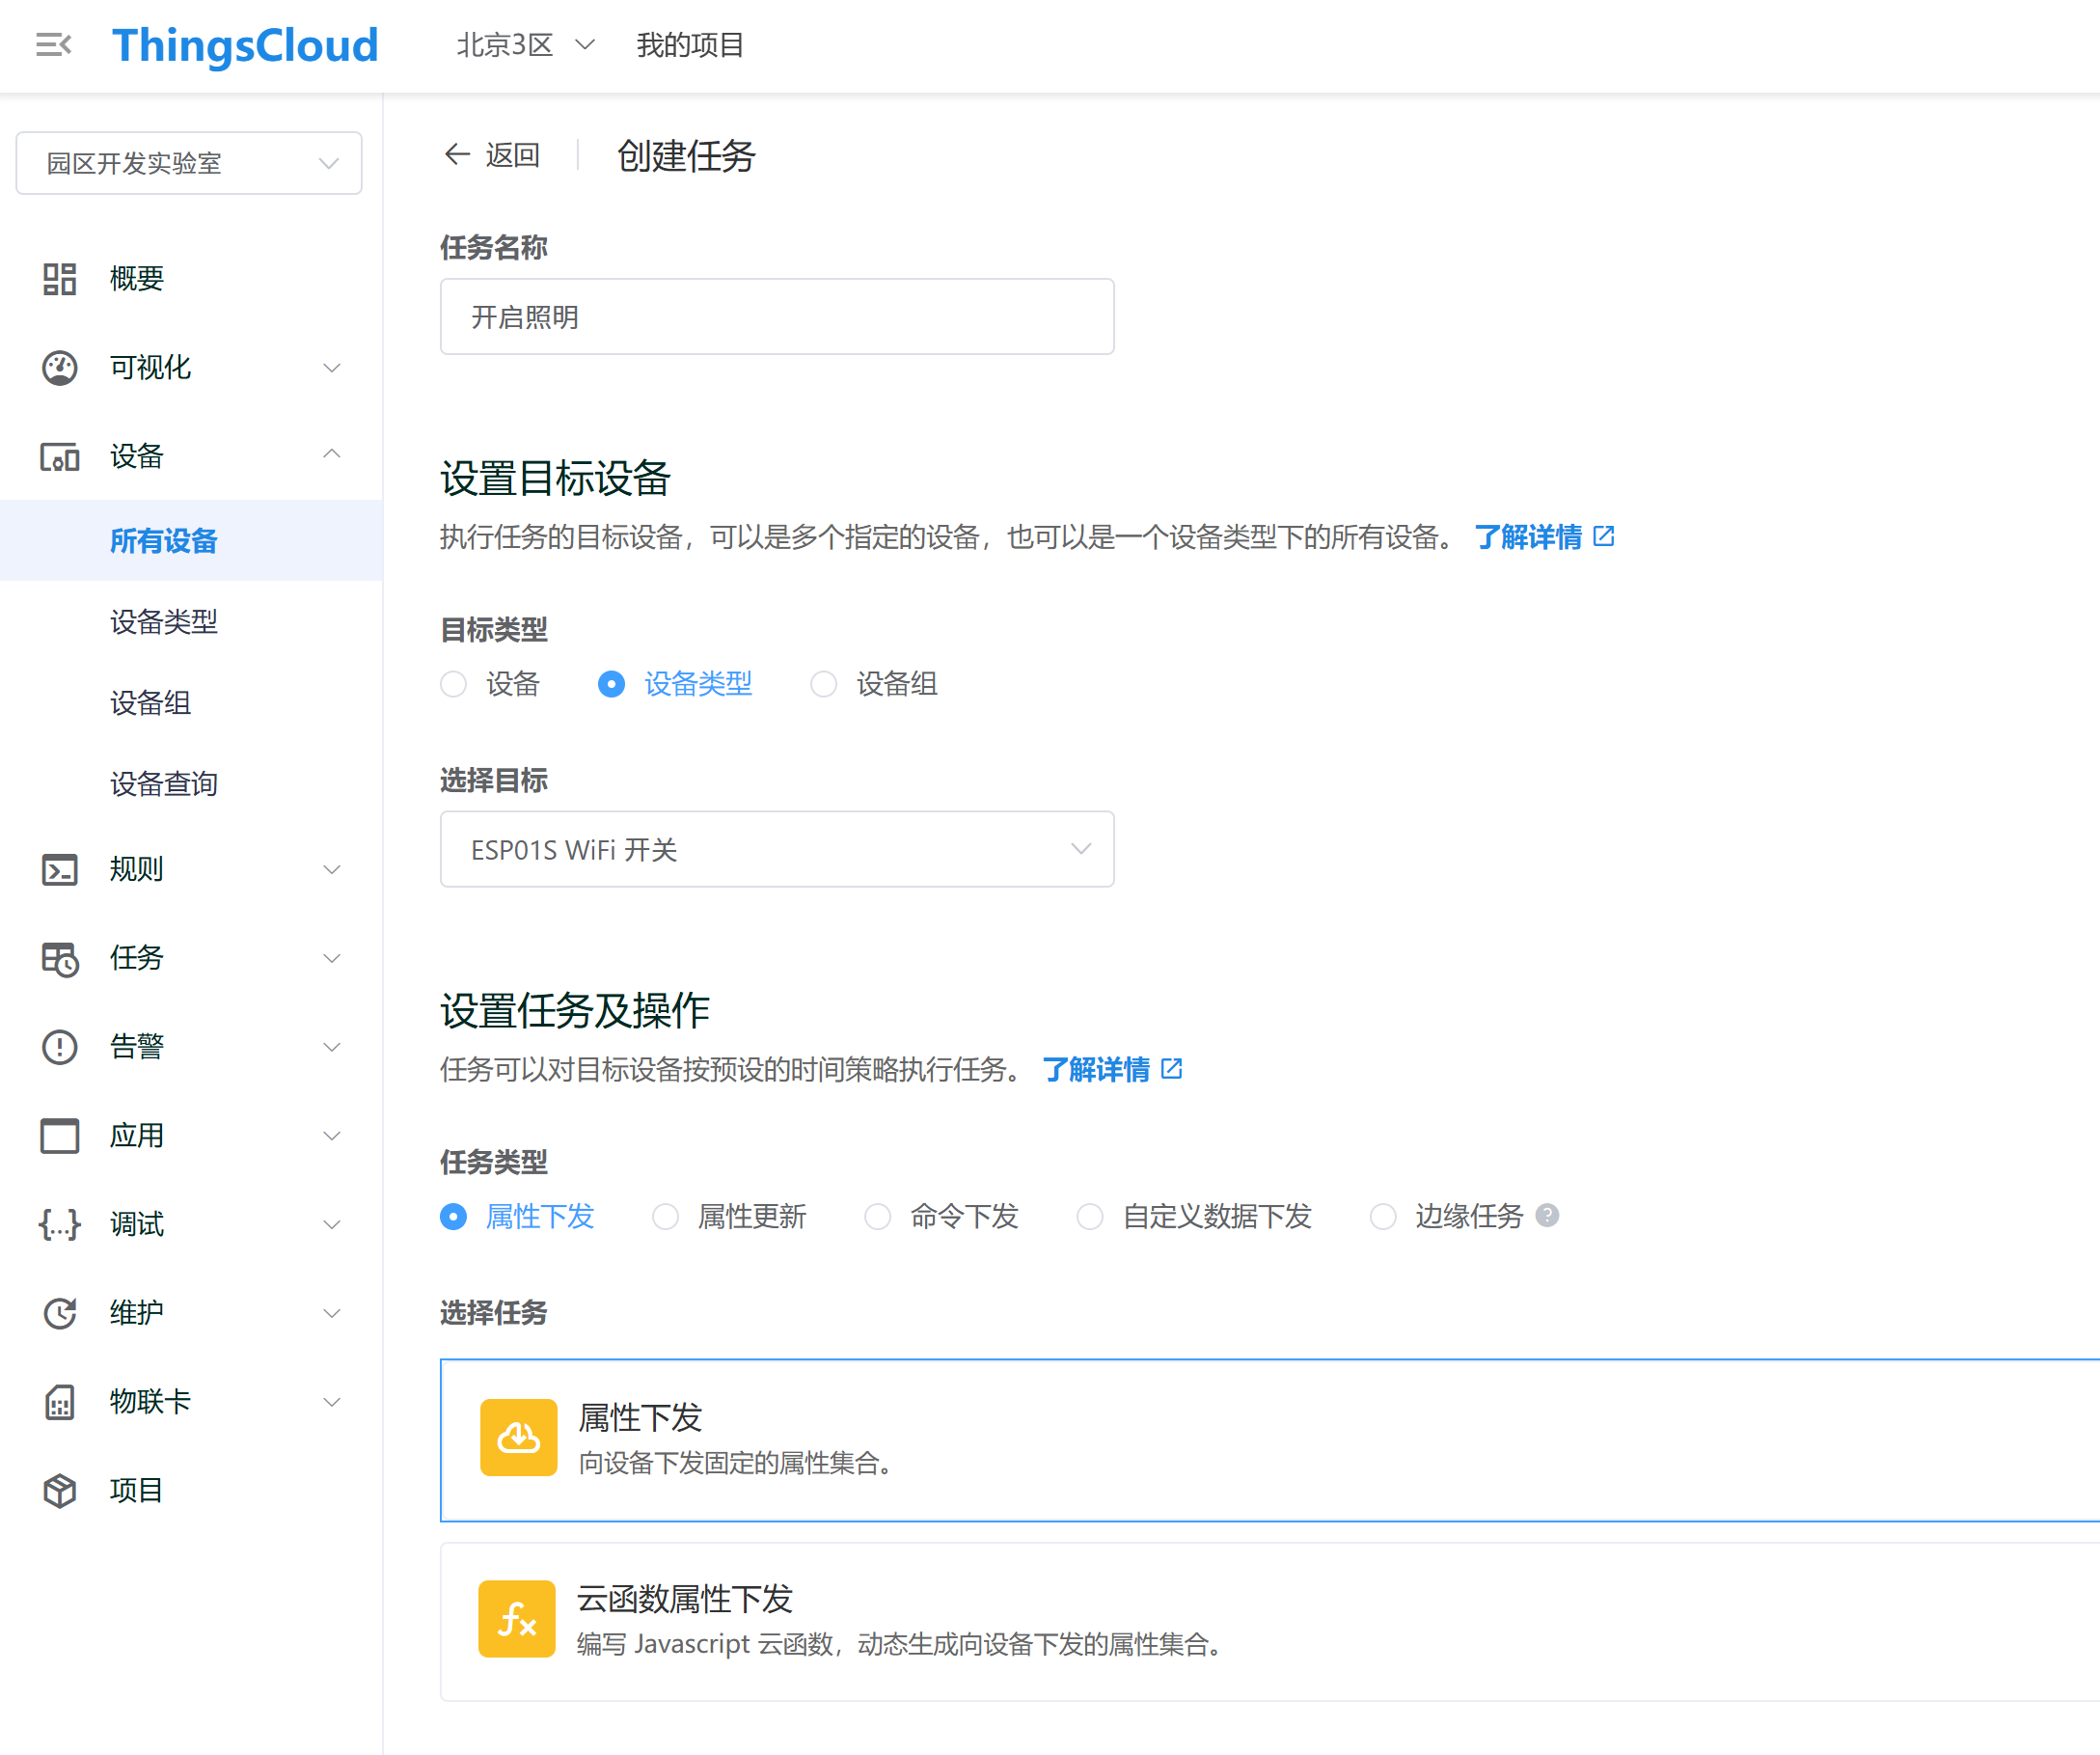Click the 可视化 dashboard gauge icon
The height and width of the screenshot is (1755, 2100).
coord(60,368)
